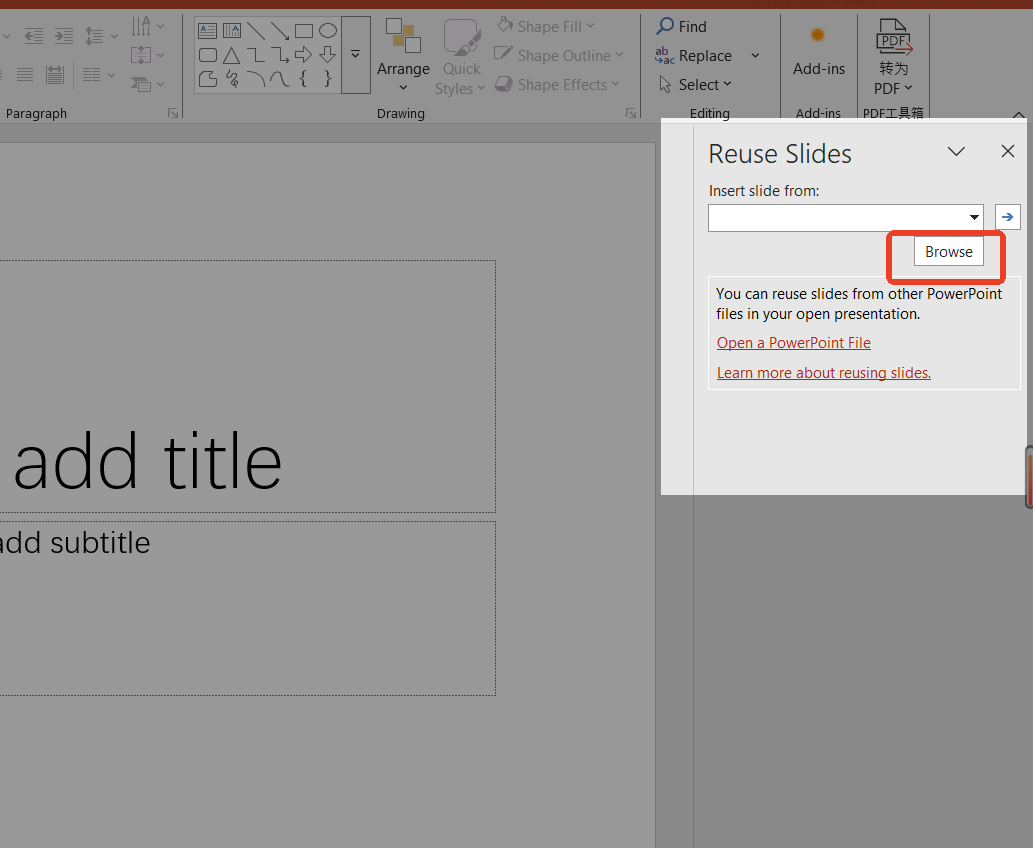Select the Rectangle shape in the shapes gallery
1033x848 pixels.
coord(304,31)
